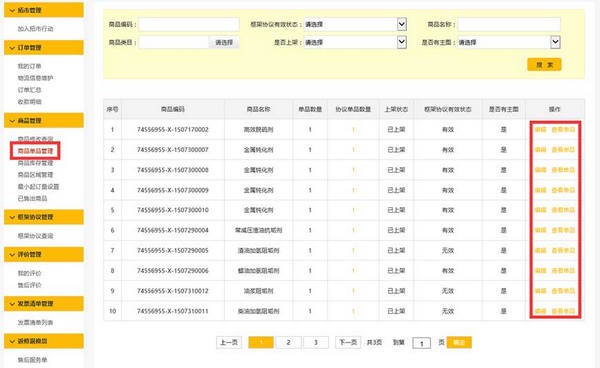Click the 上架状态 column header
Screen dimensions: 600x368
[396, 109]
